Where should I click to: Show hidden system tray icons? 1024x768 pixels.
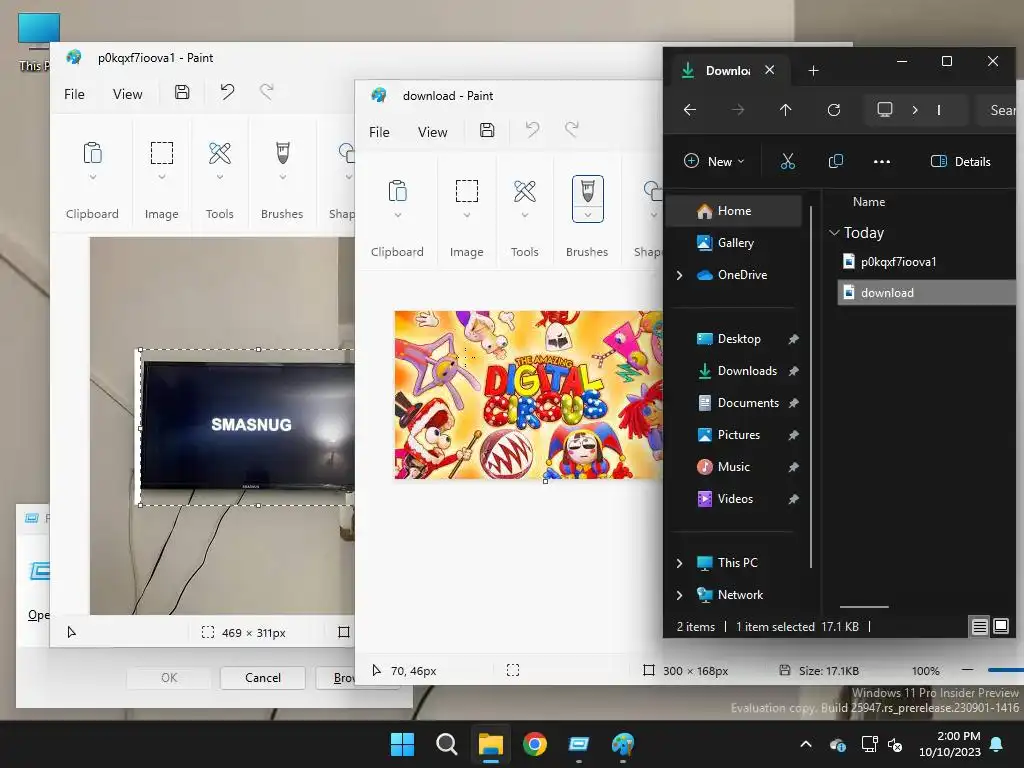(x=806, y=744)
